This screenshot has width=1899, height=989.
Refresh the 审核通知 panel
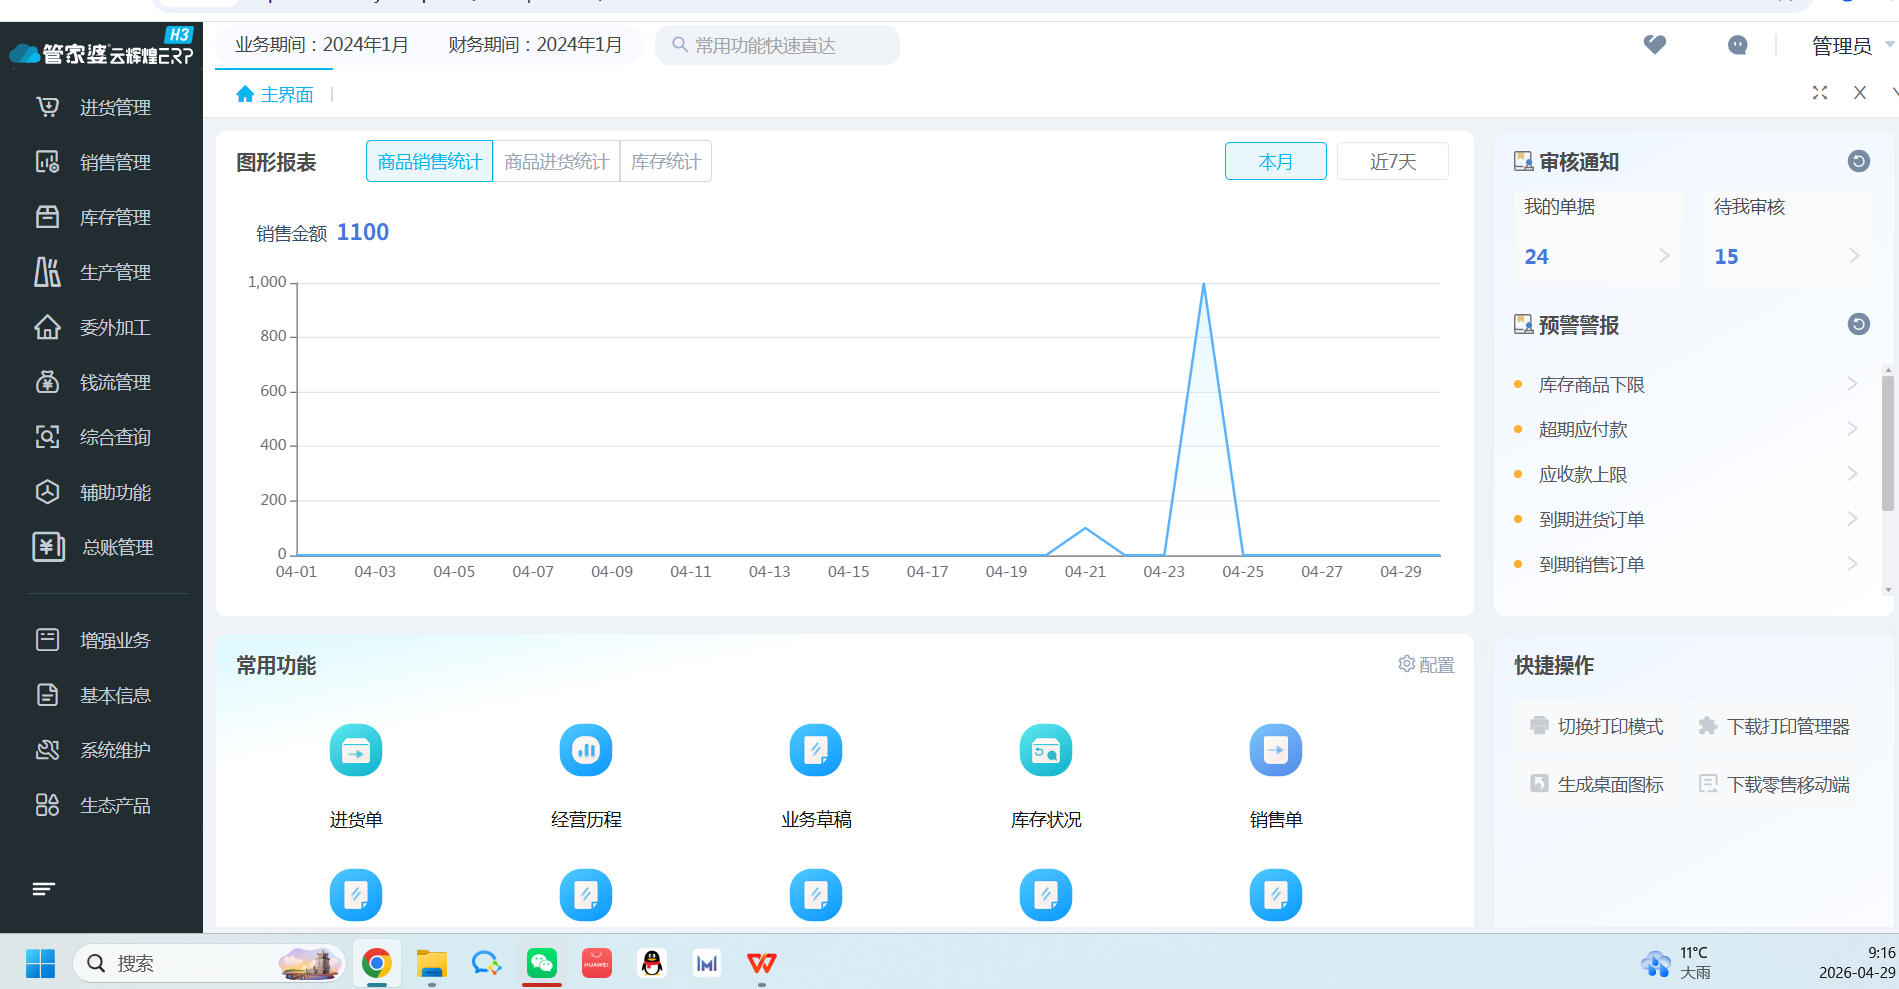pos(1858,161)
